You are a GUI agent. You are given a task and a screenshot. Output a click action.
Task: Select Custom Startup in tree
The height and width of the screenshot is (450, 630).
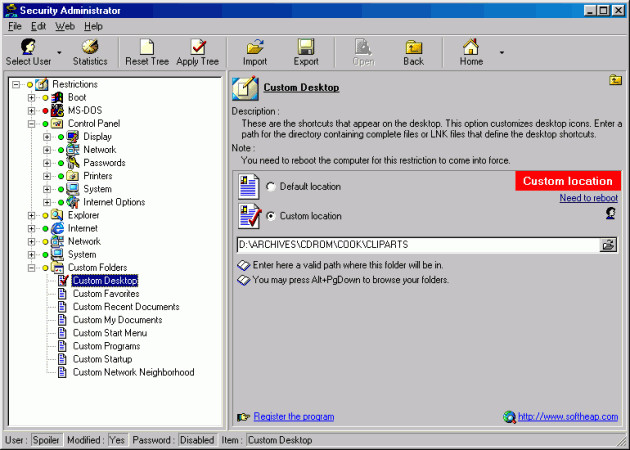pyautogui.click(x=102, y=359)
